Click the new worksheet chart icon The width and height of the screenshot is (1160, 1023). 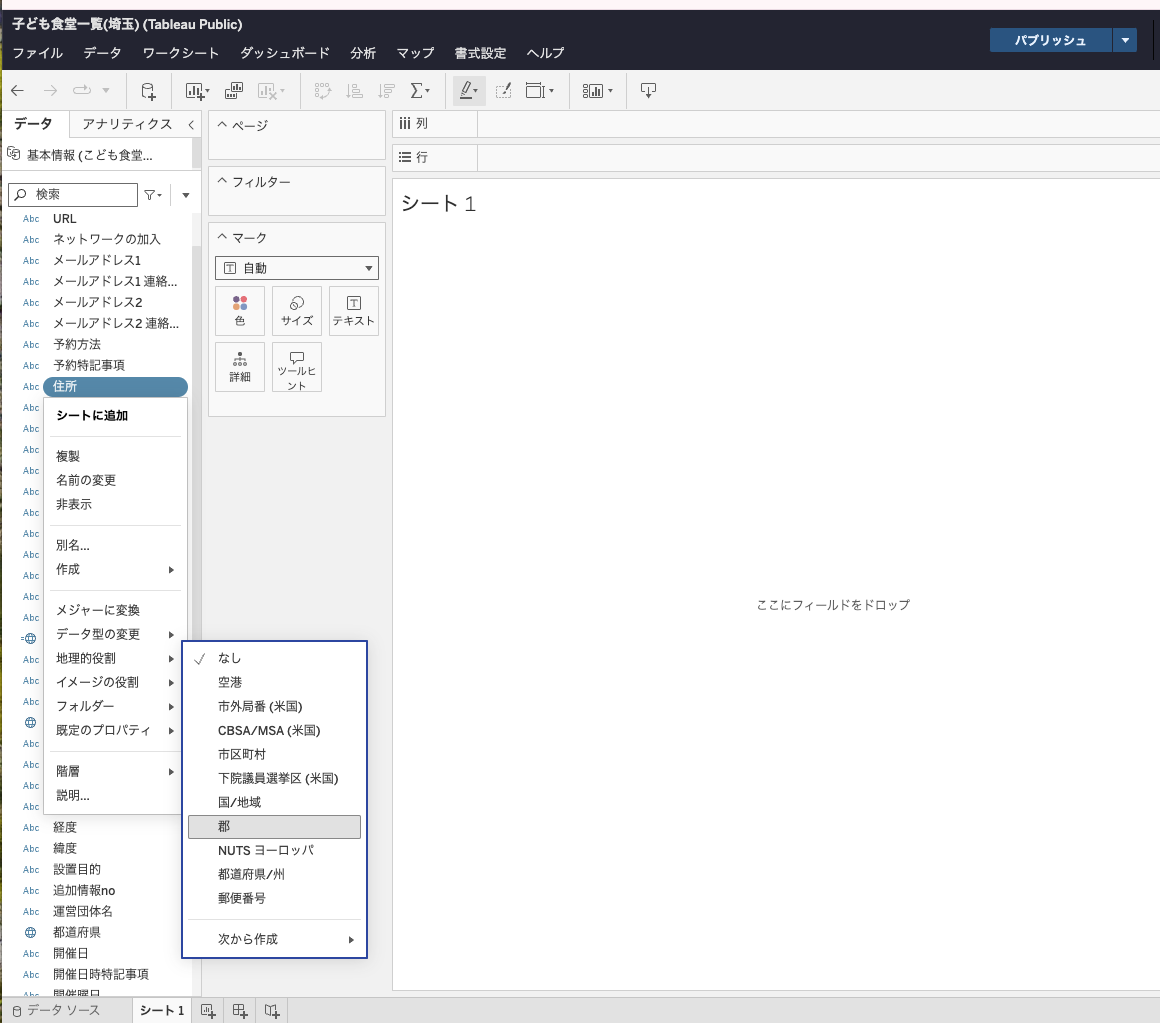coord(197,91)
